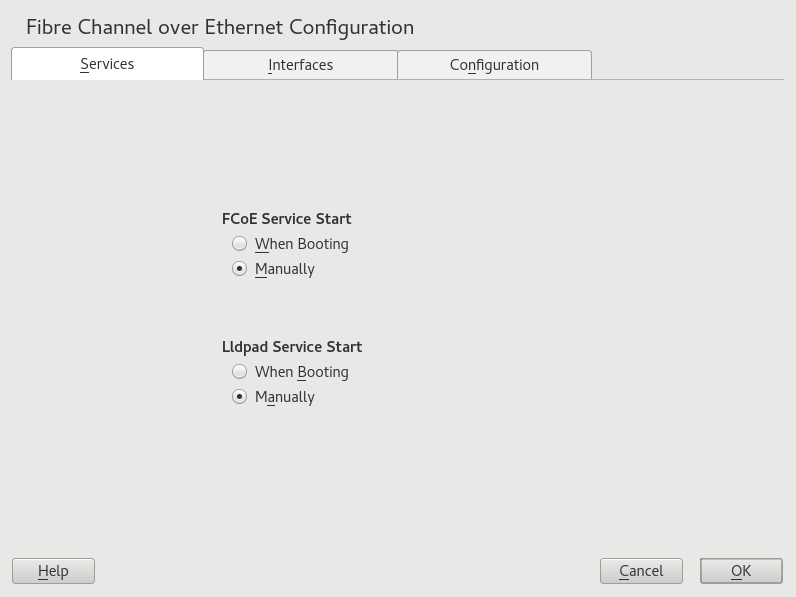The height and width of the screenshot is (597, 796).
Task: Set Lldpad service to start When Booting
Action: coord(240,372)
